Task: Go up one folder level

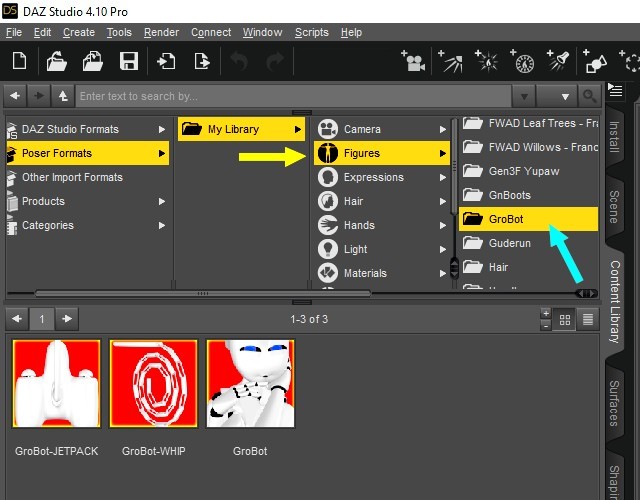Action: point(63,96)
